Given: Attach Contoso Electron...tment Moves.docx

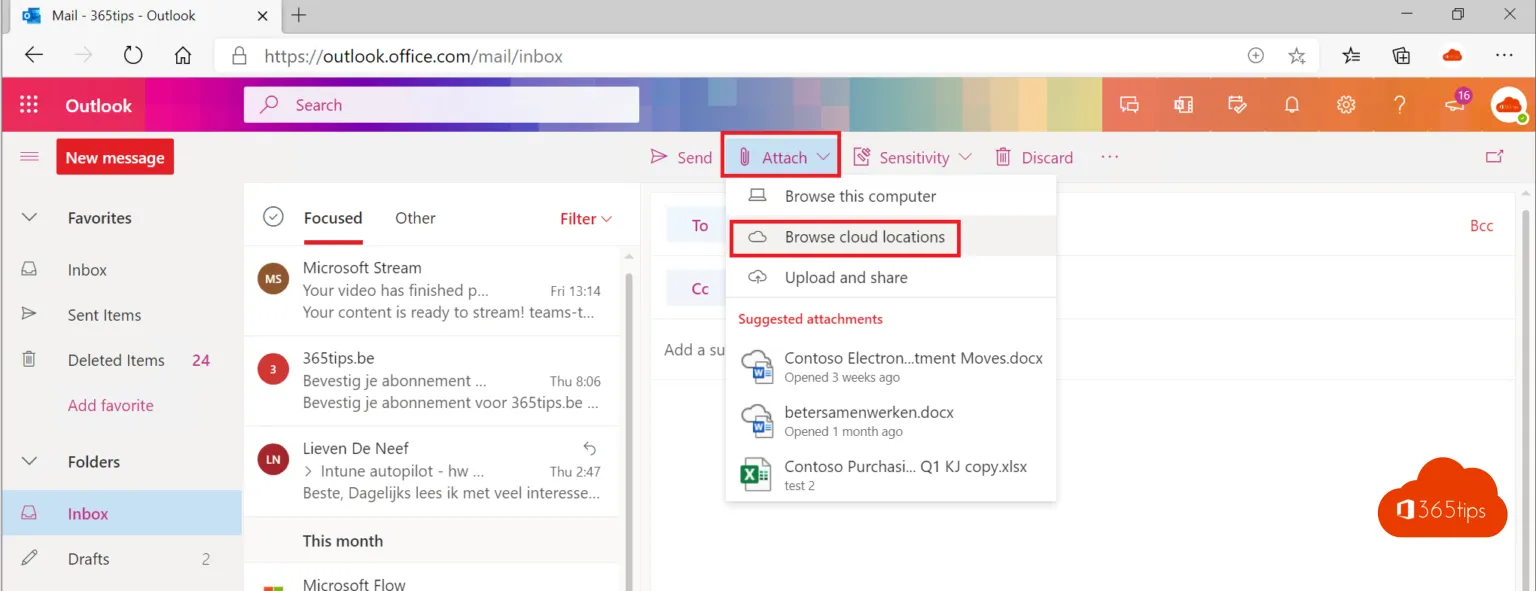Looking at the screenshot, I should pyautogui.click(x=891, y=367).
